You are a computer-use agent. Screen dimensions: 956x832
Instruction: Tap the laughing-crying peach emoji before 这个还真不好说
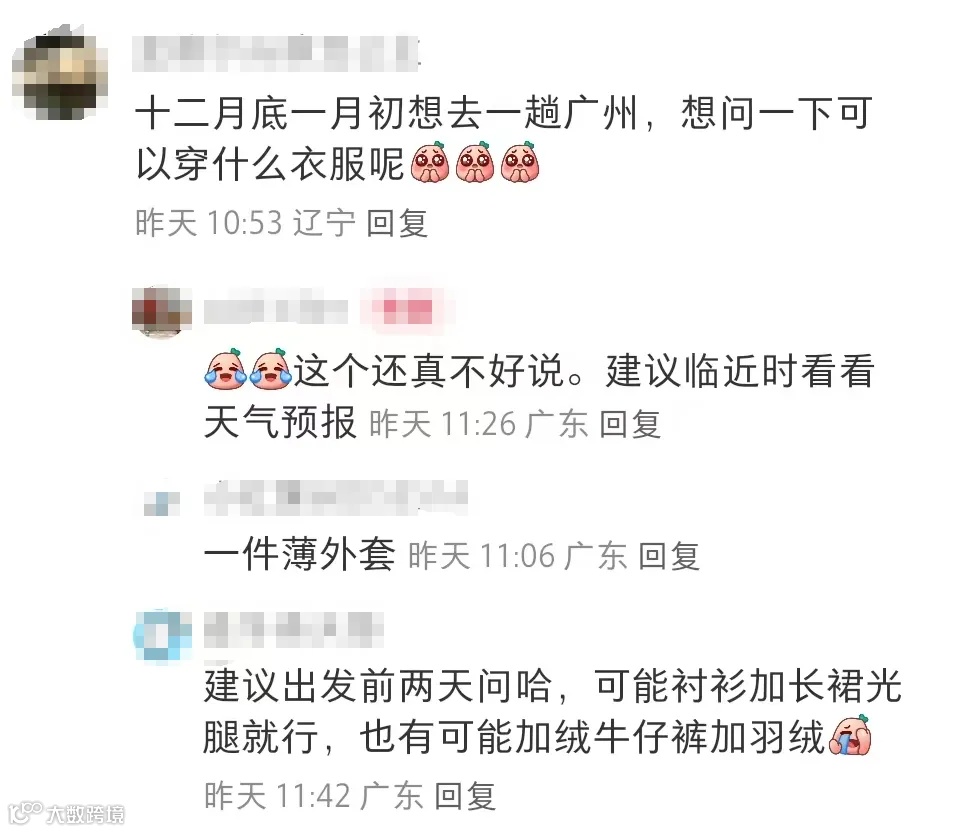225,368
